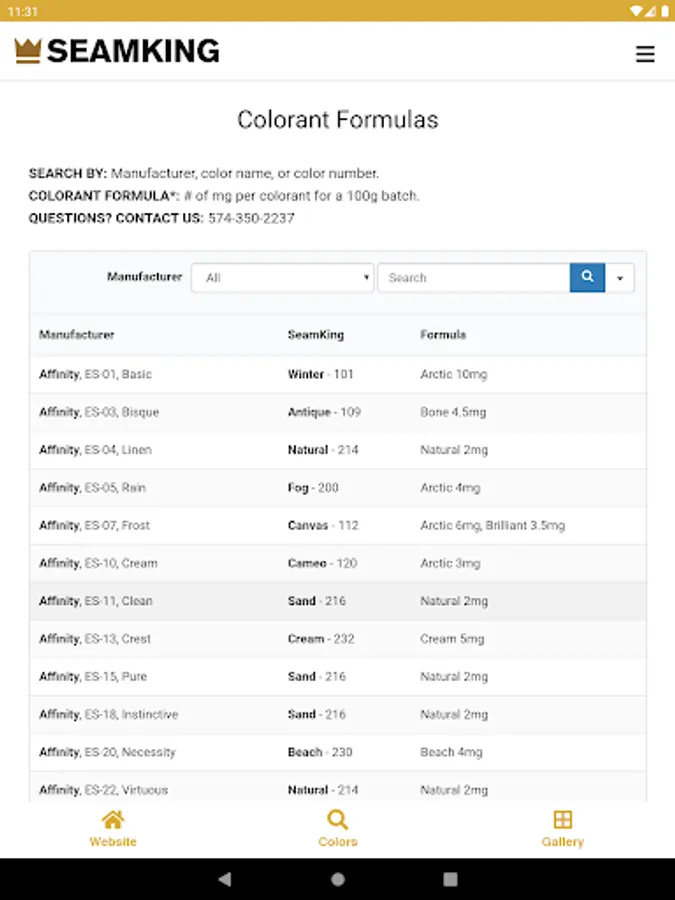
Task: Click the blue search magnifier button
Action: click(587, 277)
